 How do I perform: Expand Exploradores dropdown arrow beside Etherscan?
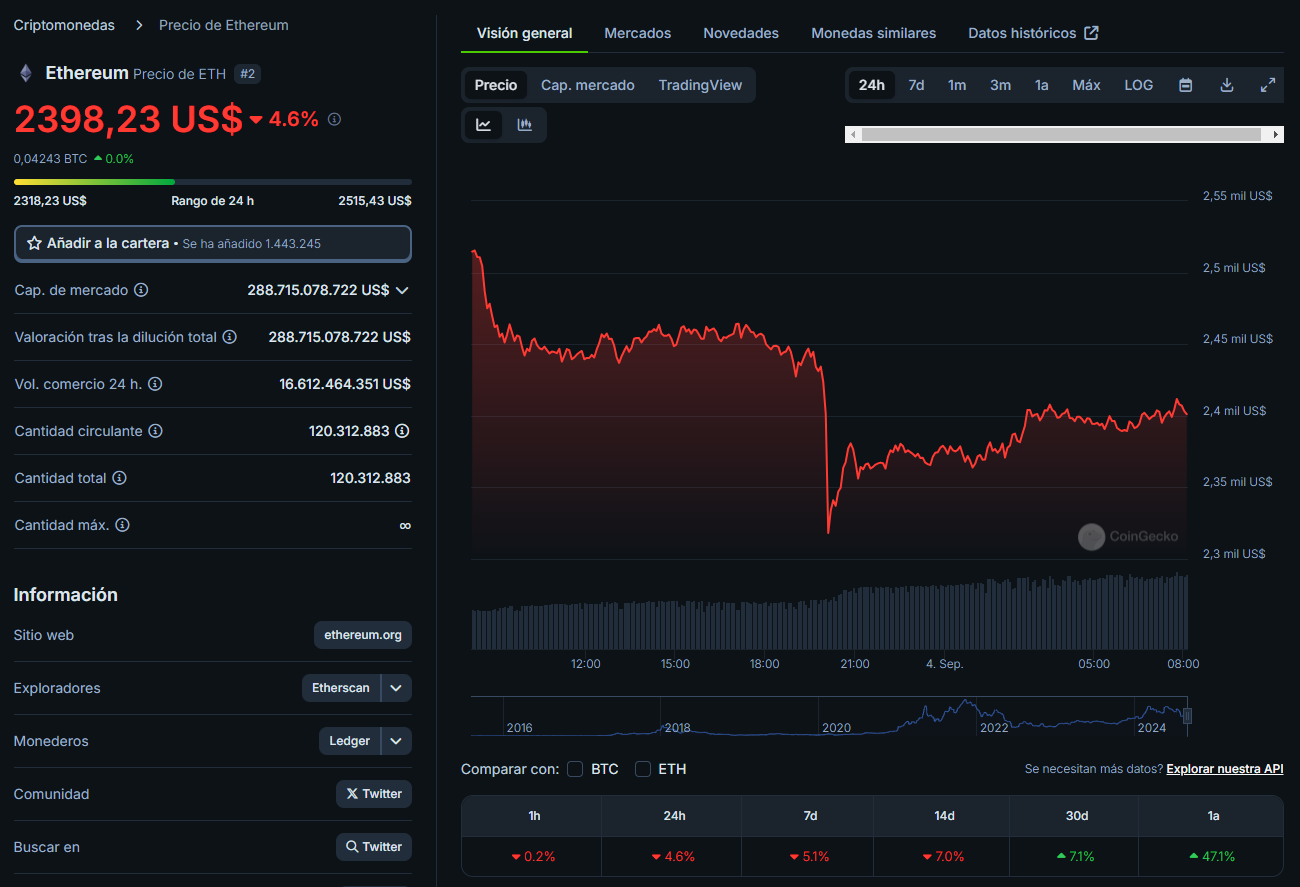coord(397,688)
